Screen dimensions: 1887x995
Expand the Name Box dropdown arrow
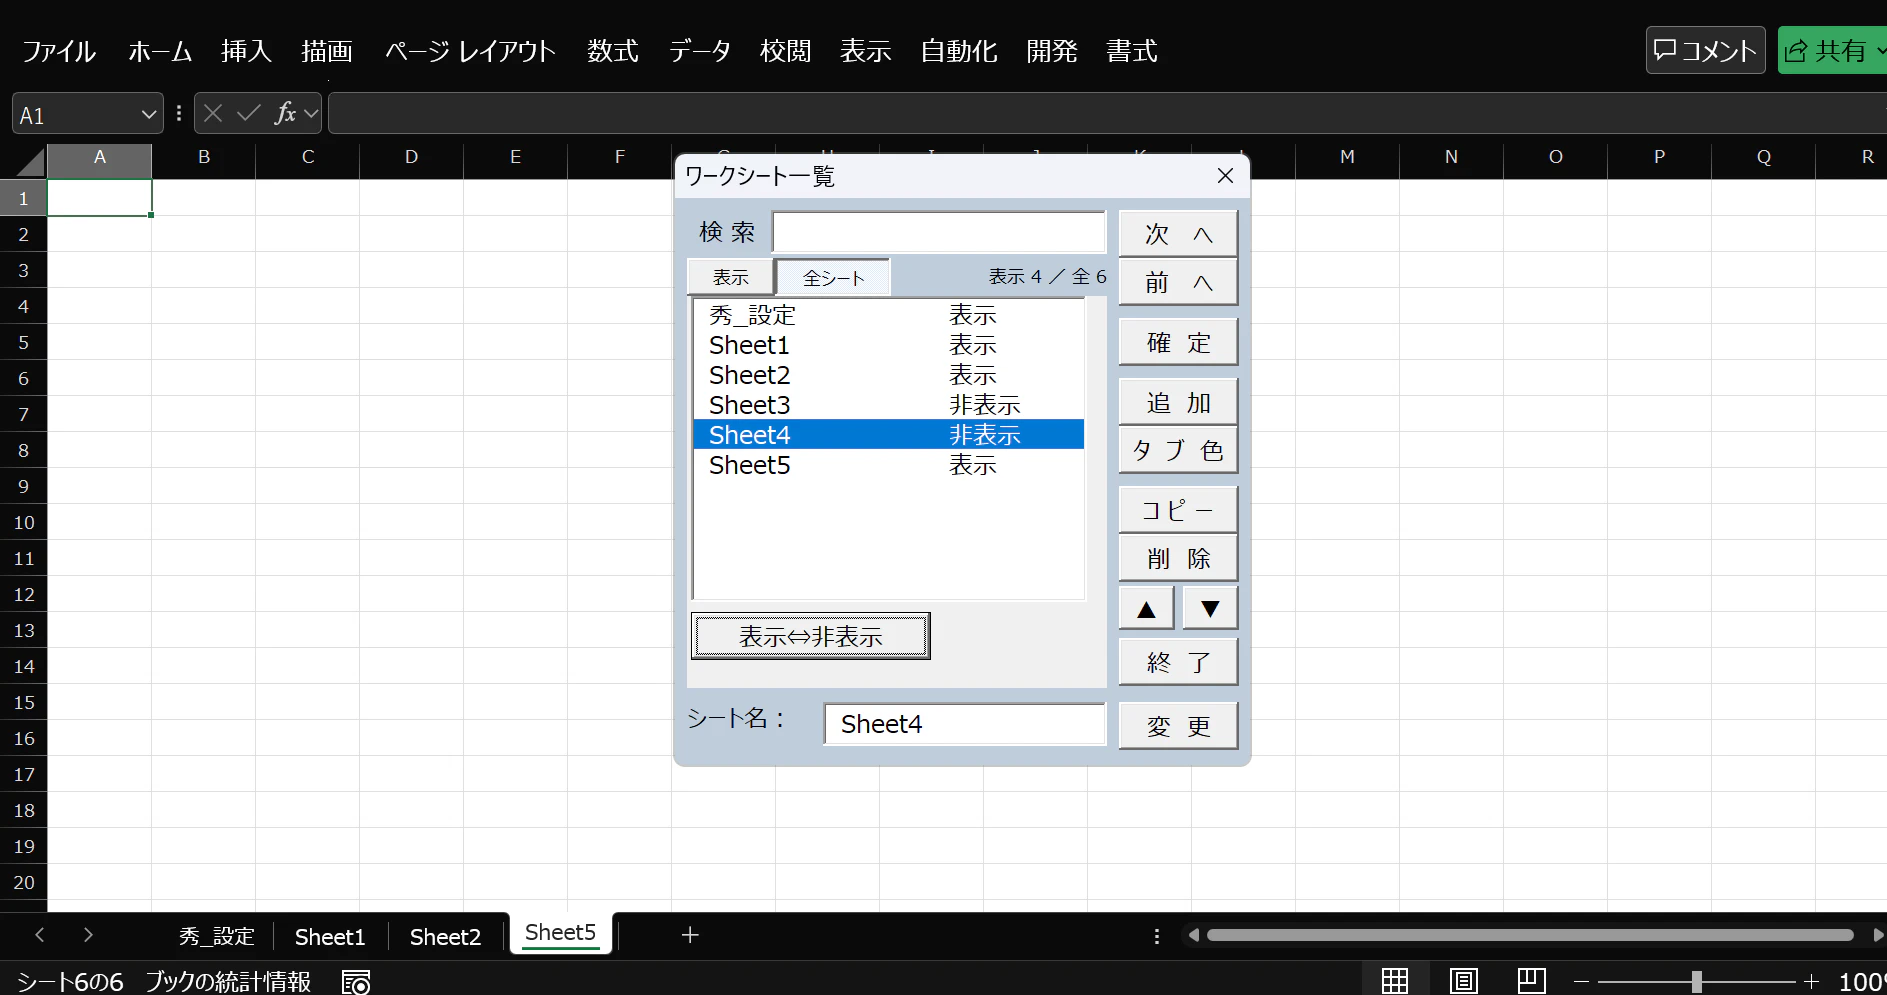point(149,115)
